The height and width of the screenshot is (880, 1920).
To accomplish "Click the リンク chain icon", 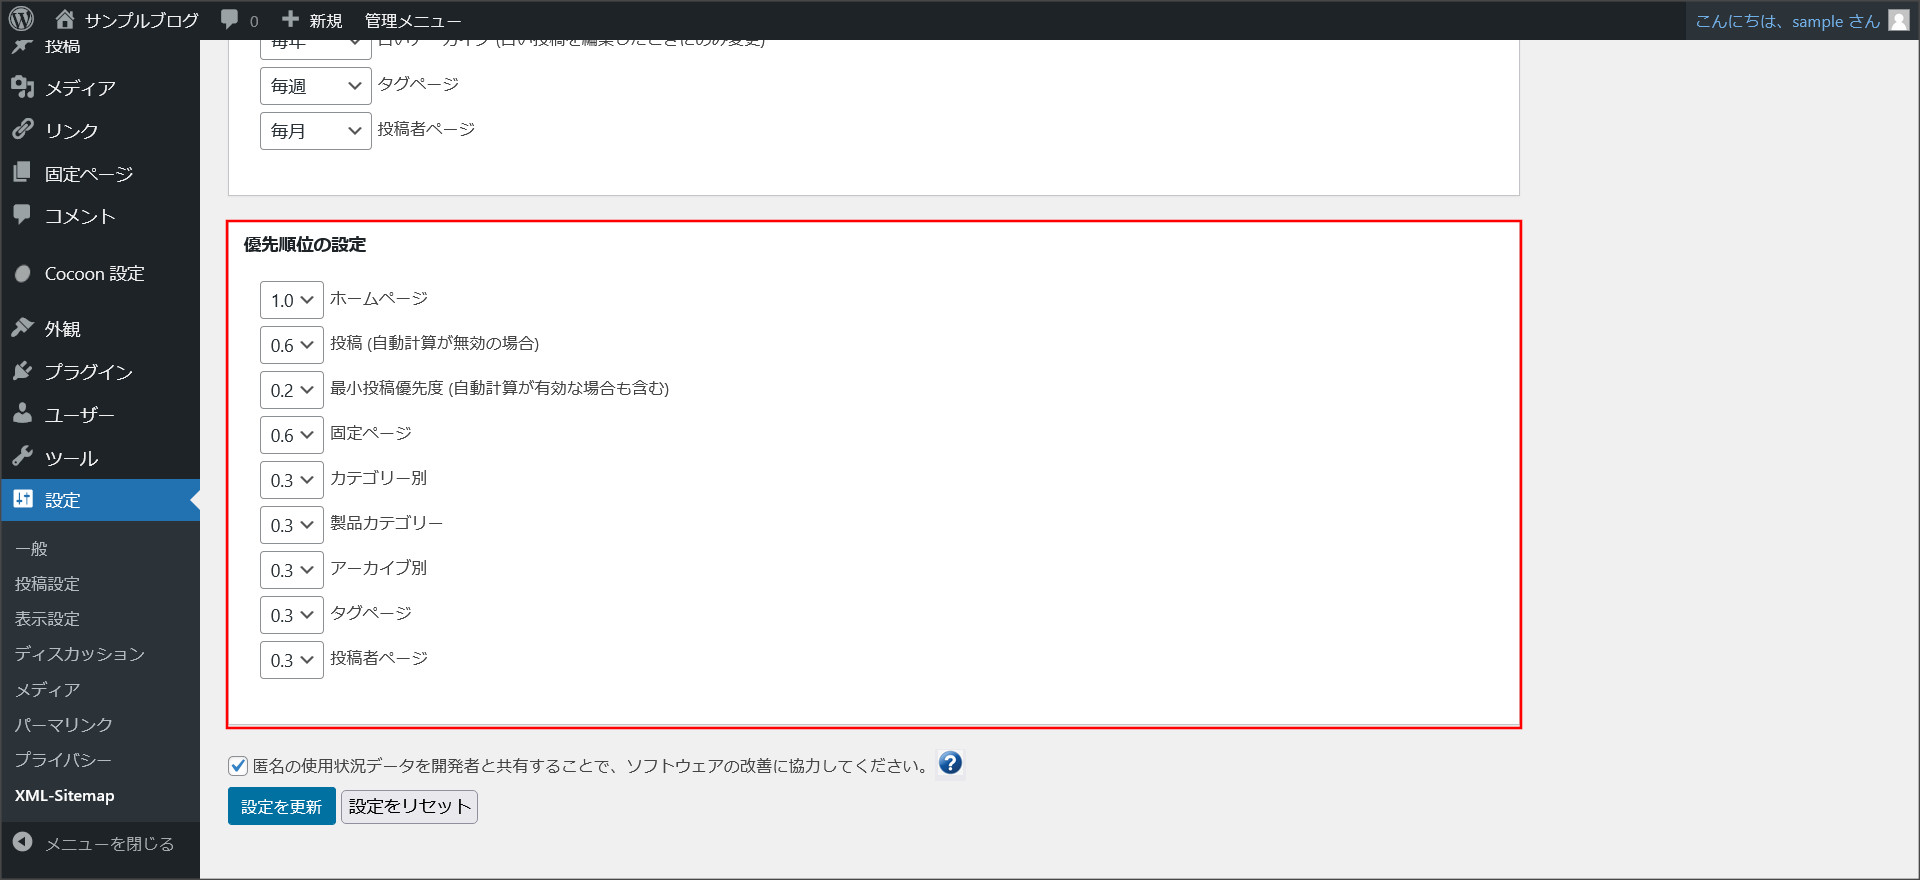I will click(x=23, y=130).
